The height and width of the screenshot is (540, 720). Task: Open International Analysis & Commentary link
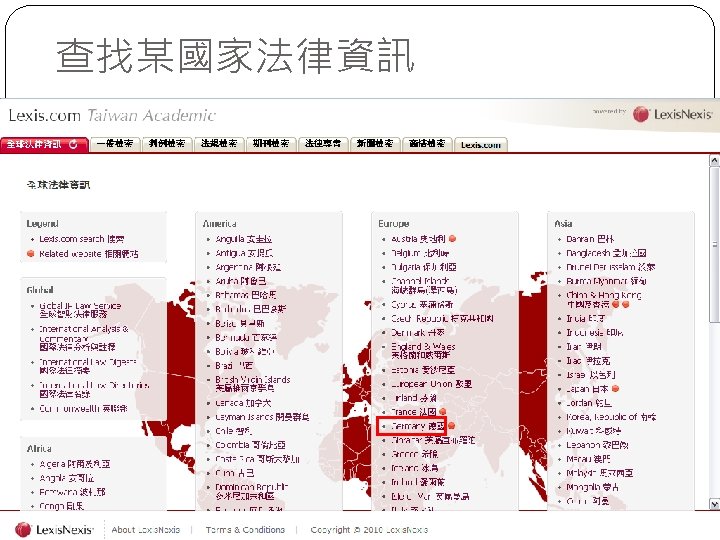pyautogui.click(x=84, y=338)
